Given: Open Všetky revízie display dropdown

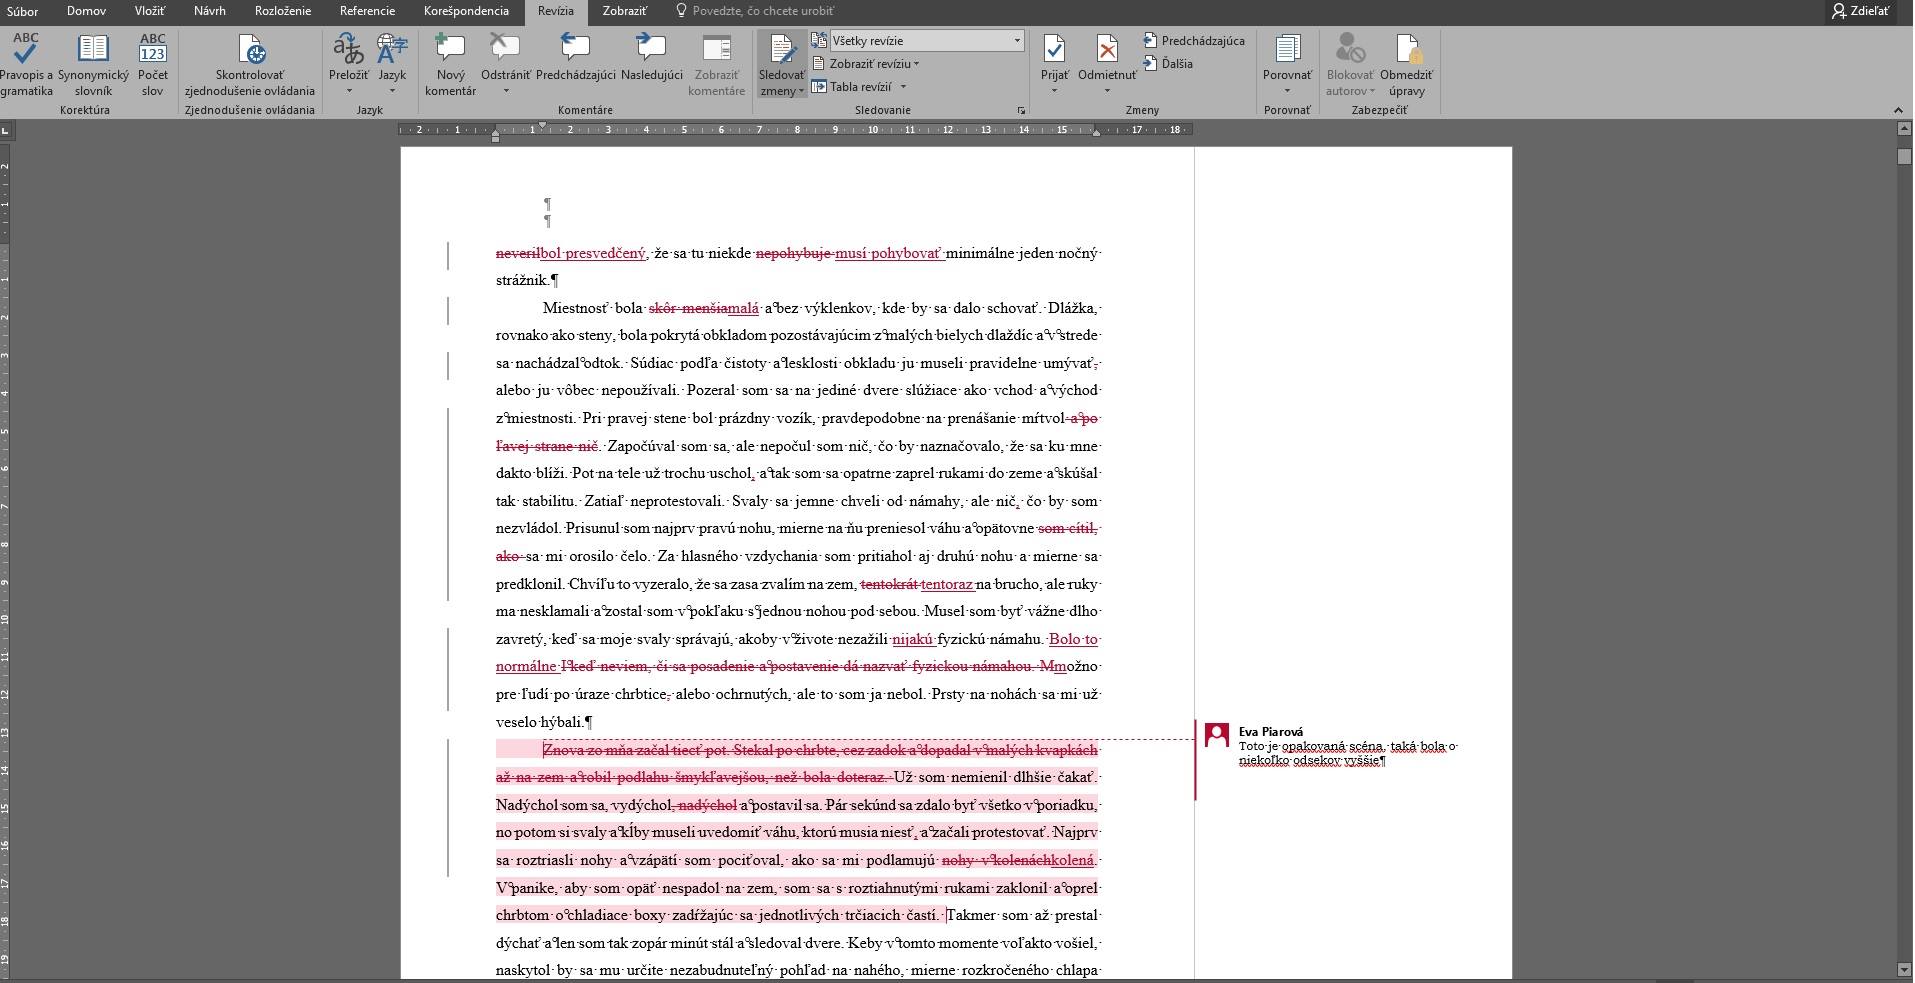Looking at the screenshot, I should [926, 41].
